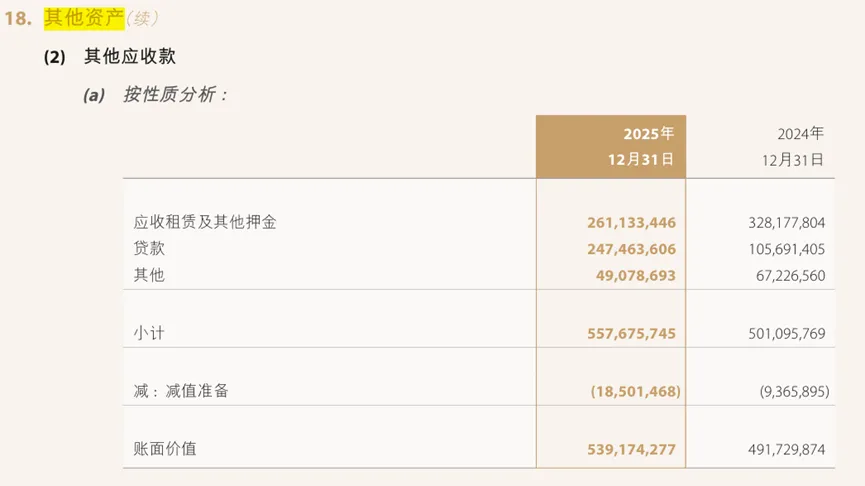Click the 2025 subtotal 557,675,745
The image size is (865, 486).
tap(631, 333)
